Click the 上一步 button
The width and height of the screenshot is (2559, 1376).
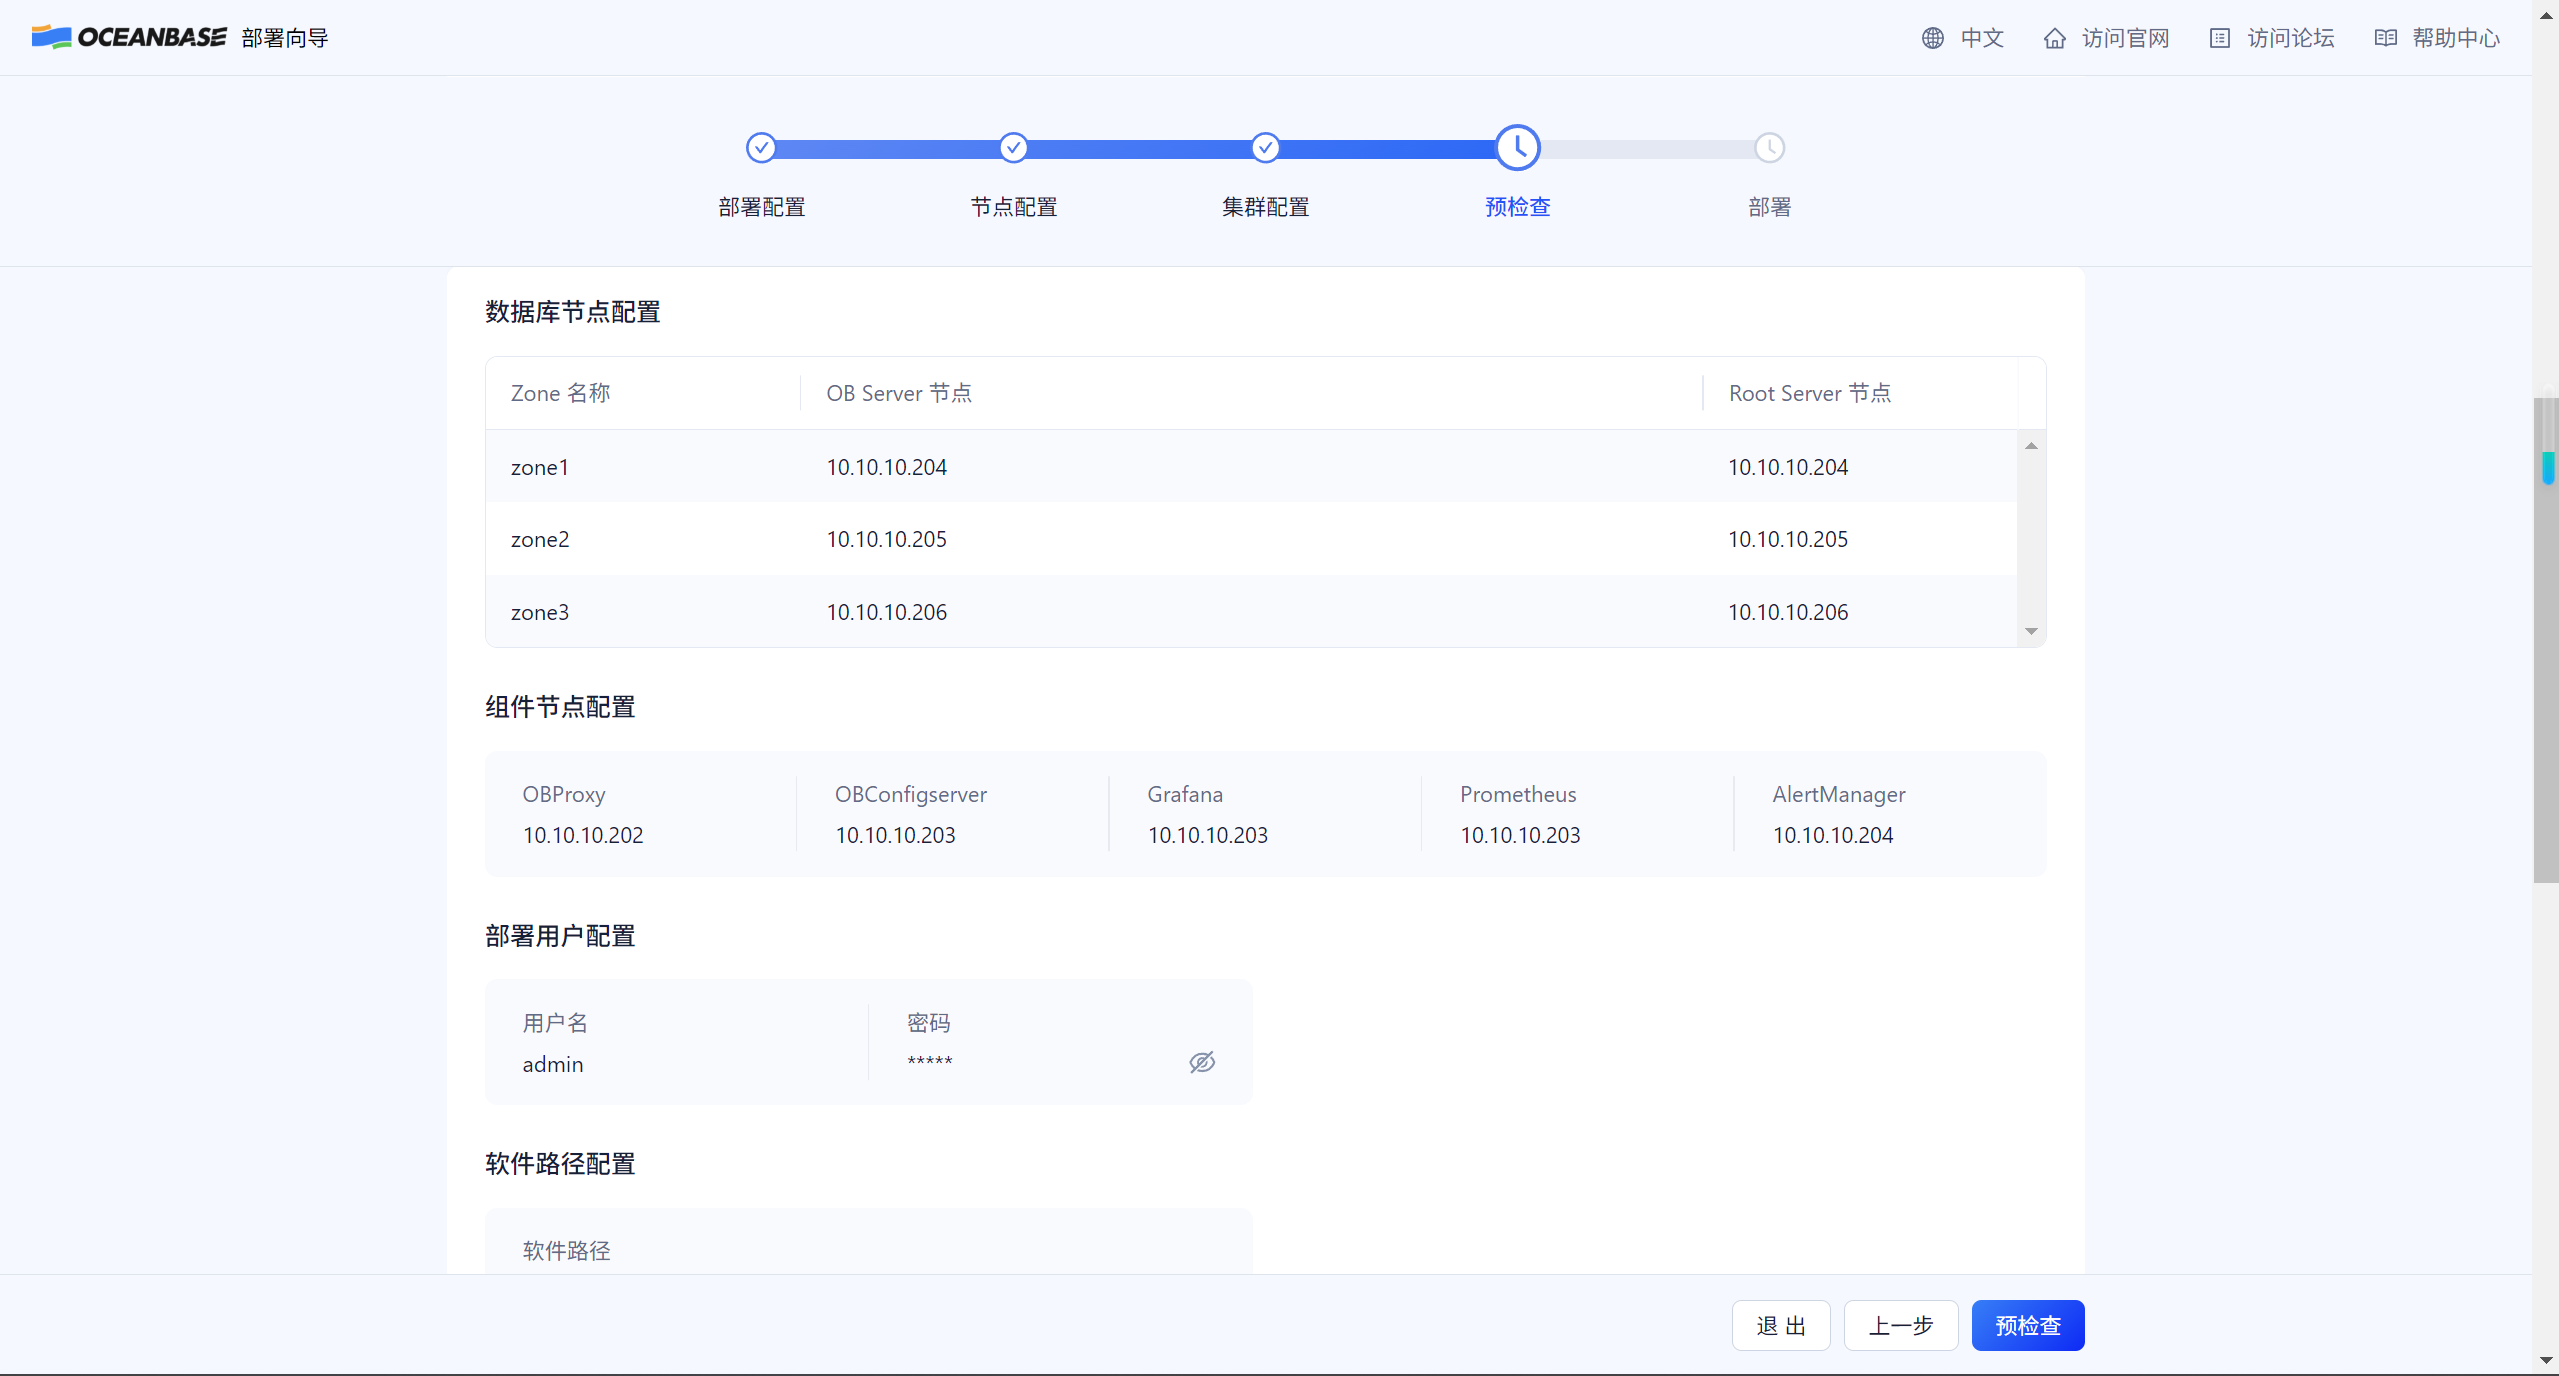1900,1325
